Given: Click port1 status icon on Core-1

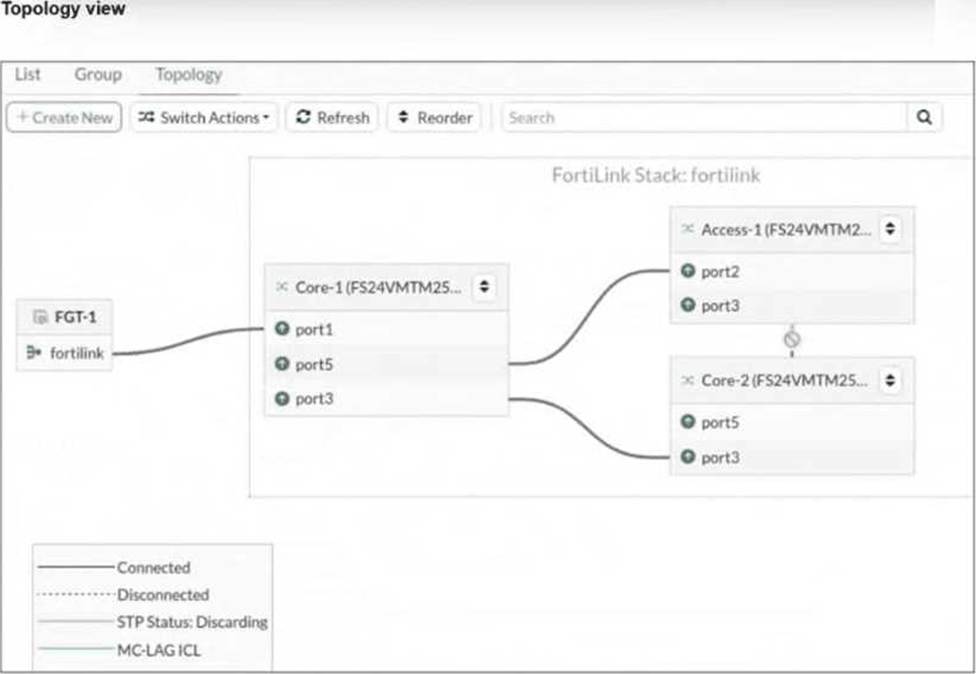Looking at the screenshot, I should (282, 328).
